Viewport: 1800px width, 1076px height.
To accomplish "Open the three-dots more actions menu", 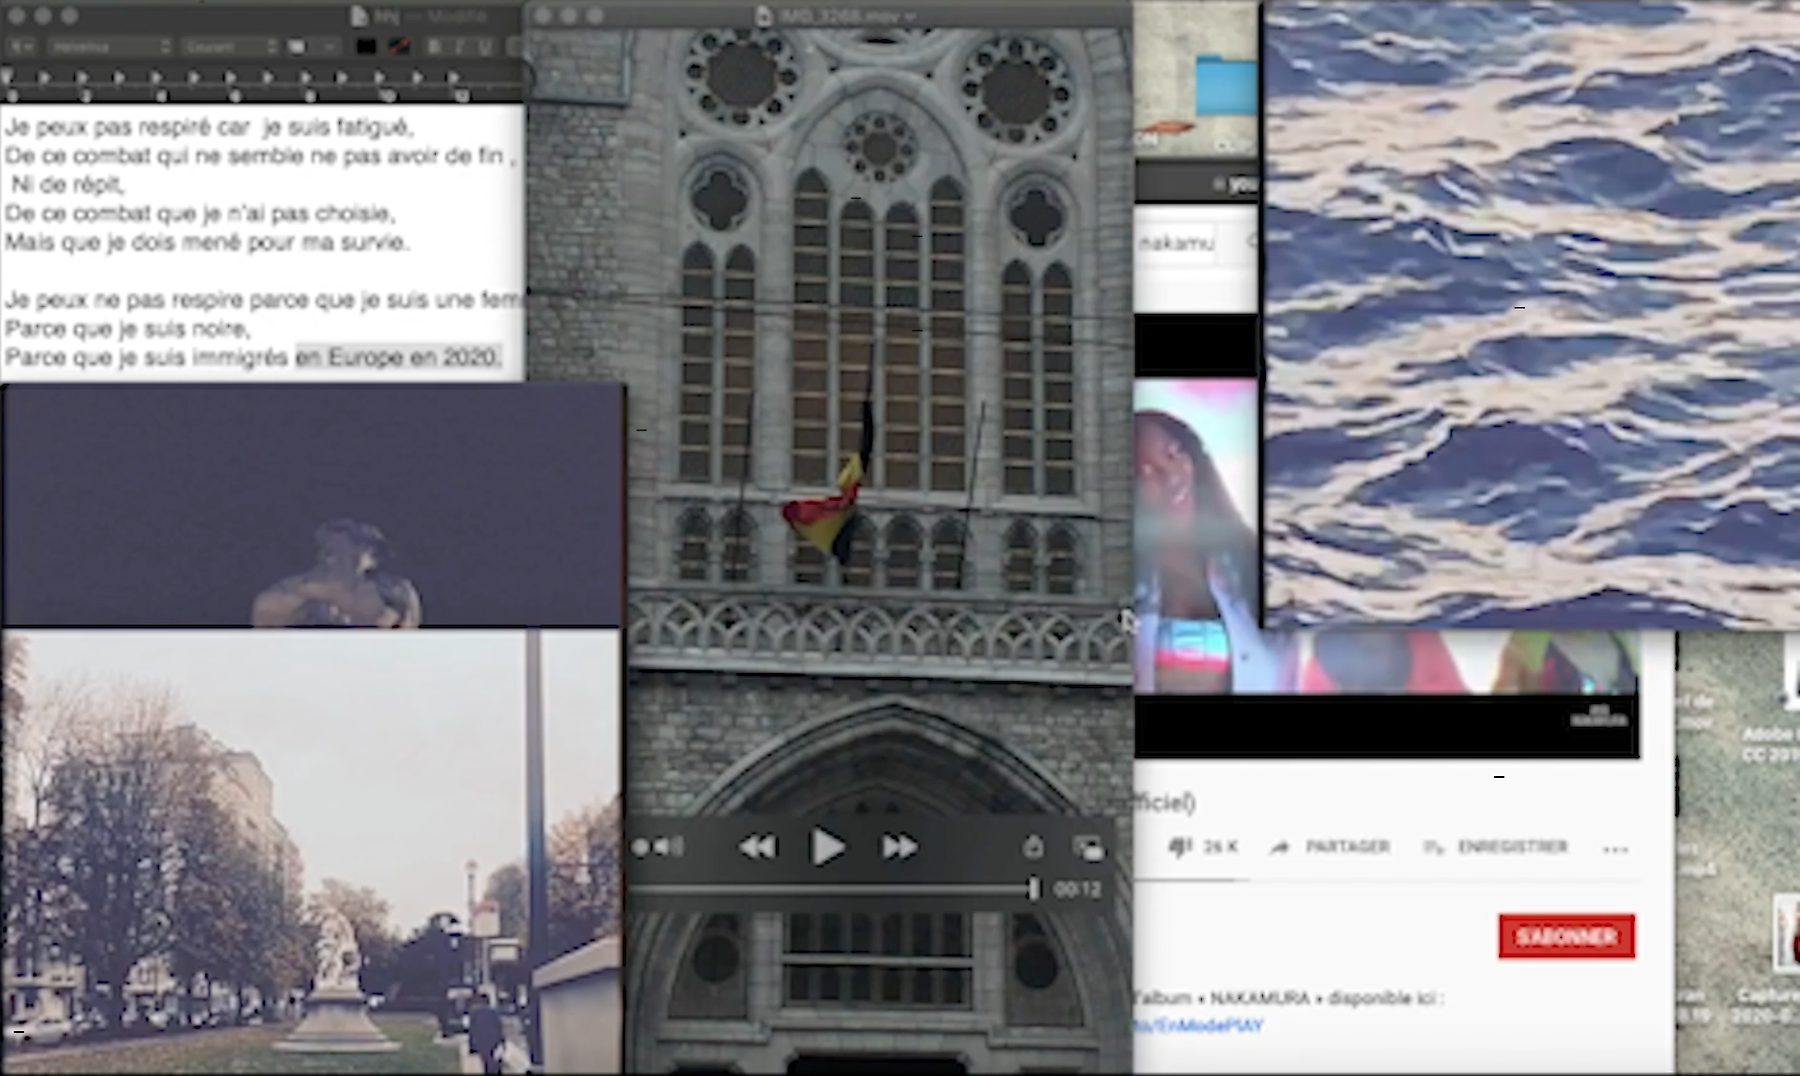I will (x=1615, y=849).
